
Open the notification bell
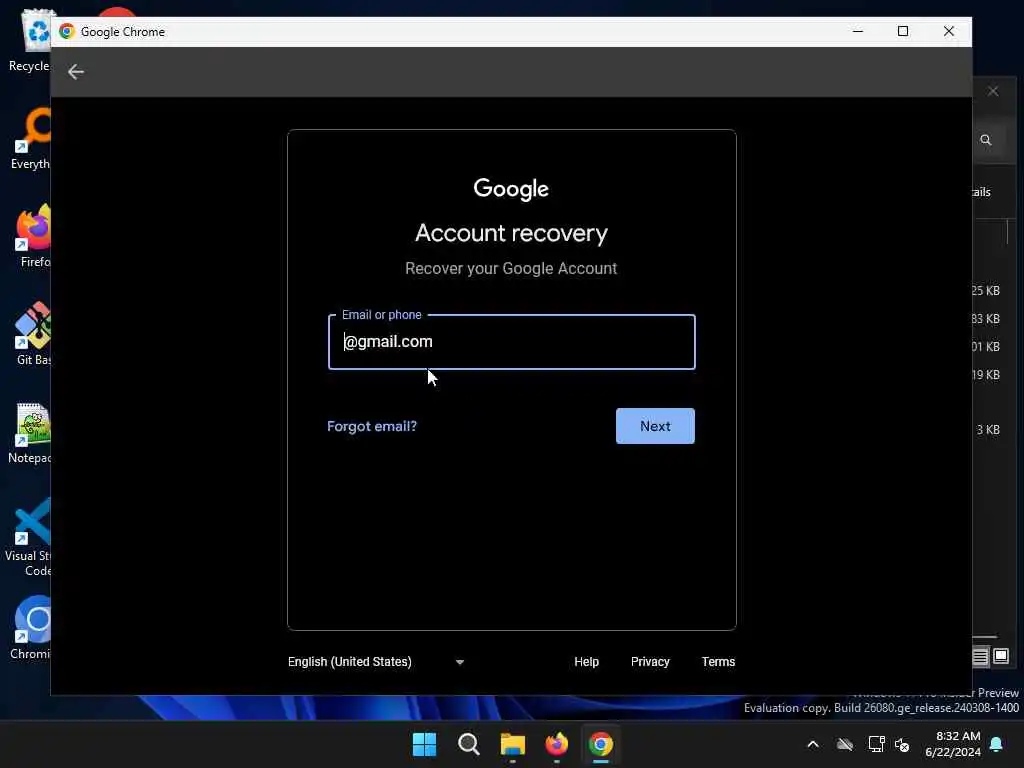coord(997,744)
